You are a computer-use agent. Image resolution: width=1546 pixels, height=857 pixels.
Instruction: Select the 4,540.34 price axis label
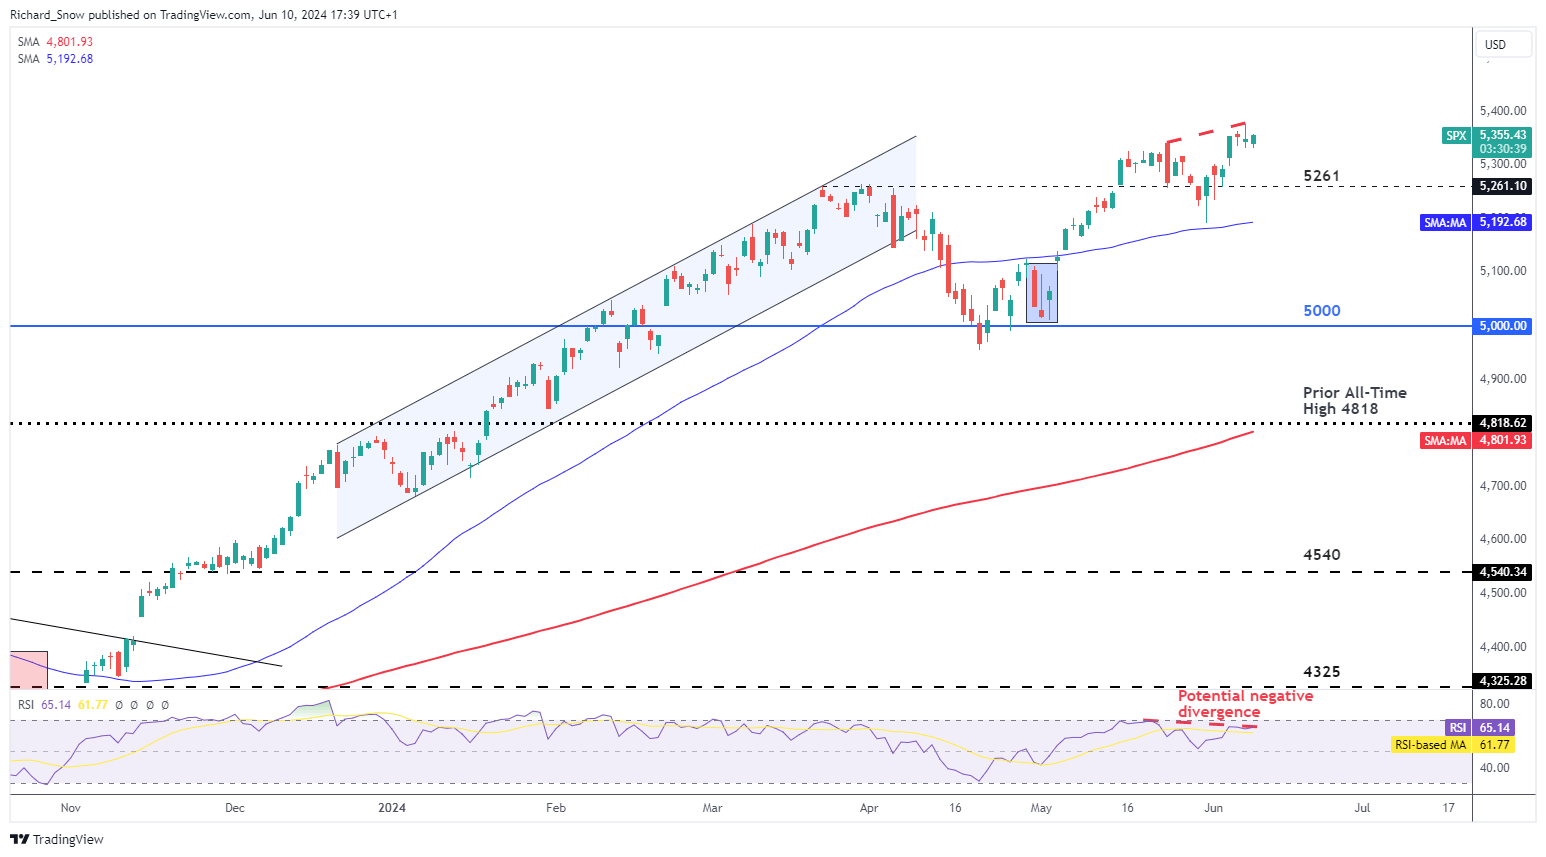pos(1503,572)
